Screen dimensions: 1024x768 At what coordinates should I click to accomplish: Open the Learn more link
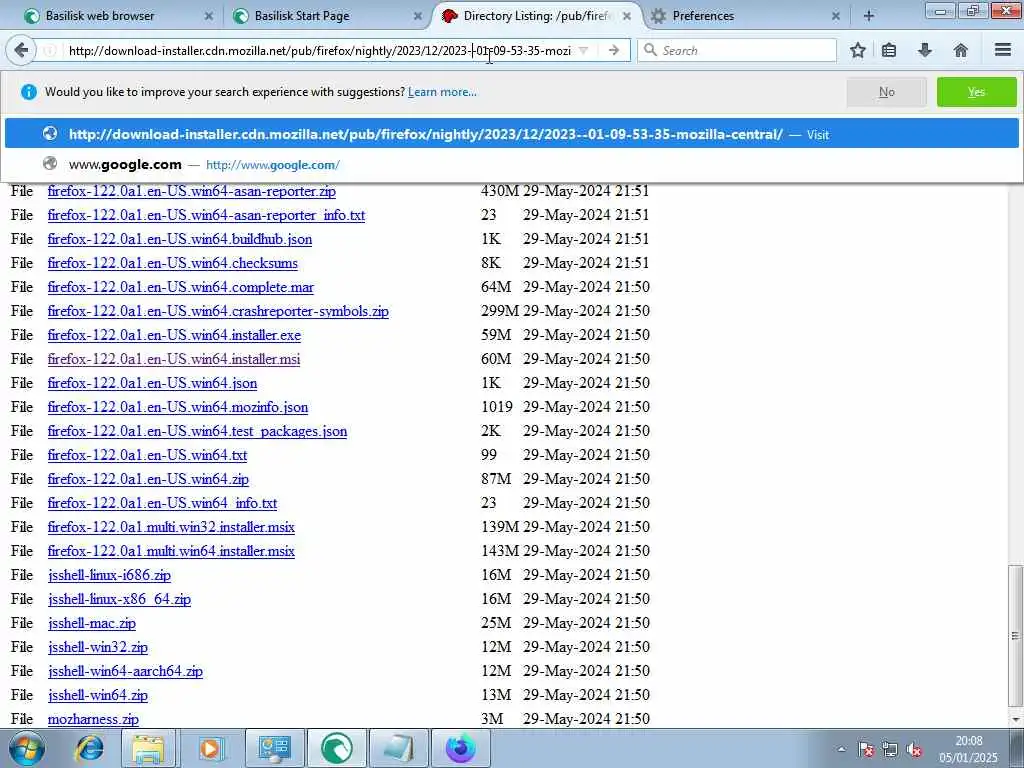pos(442,92)
